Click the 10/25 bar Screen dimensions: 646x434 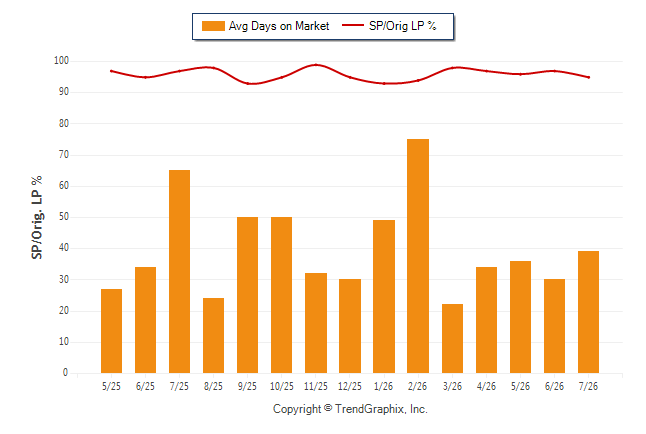click(281, 295)
